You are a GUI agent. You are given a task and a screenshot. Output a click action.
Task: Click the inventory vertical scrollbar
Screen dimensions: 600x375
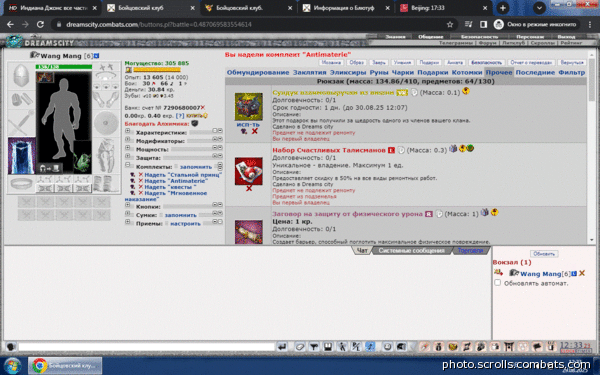pyautogui.click(x=592, y=147)
